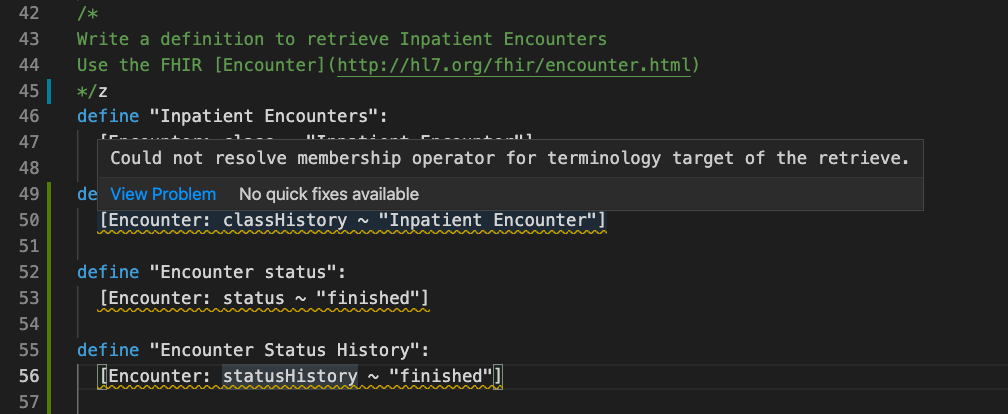Click the hover error message text

click(510, 158)
